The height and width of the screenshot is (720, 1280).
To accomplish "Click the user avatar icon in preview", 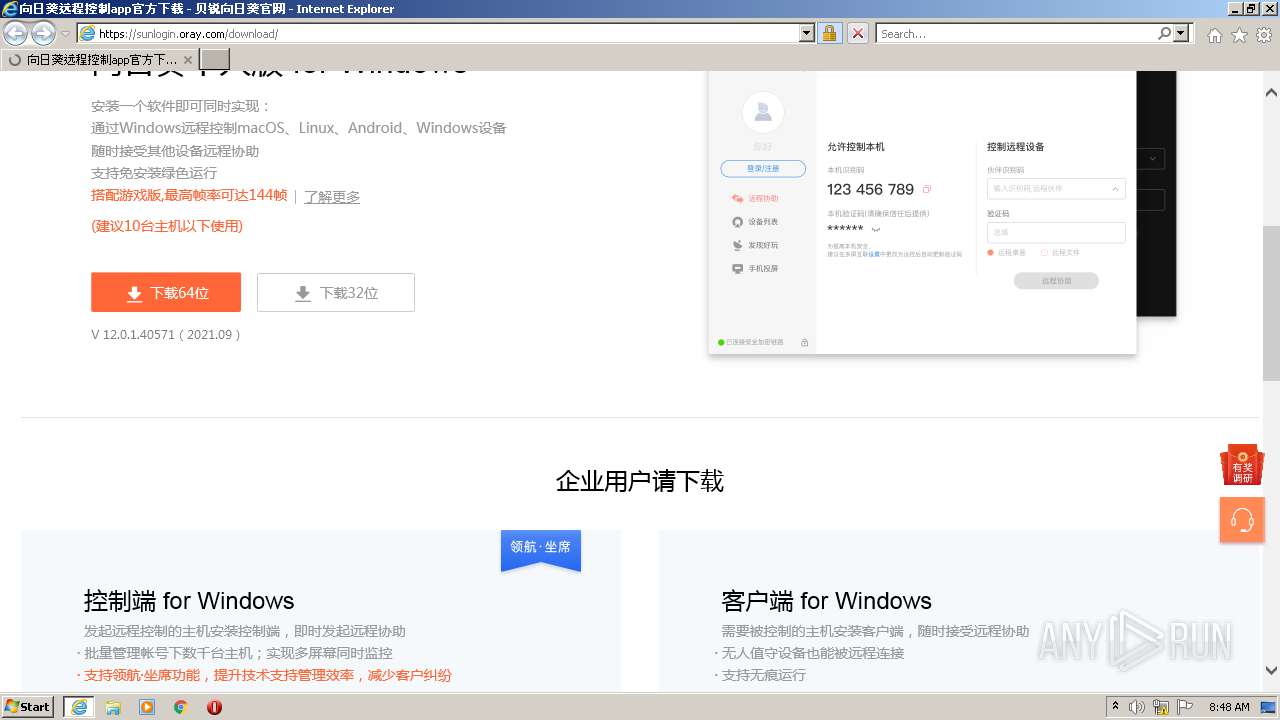I will (763, 112).
